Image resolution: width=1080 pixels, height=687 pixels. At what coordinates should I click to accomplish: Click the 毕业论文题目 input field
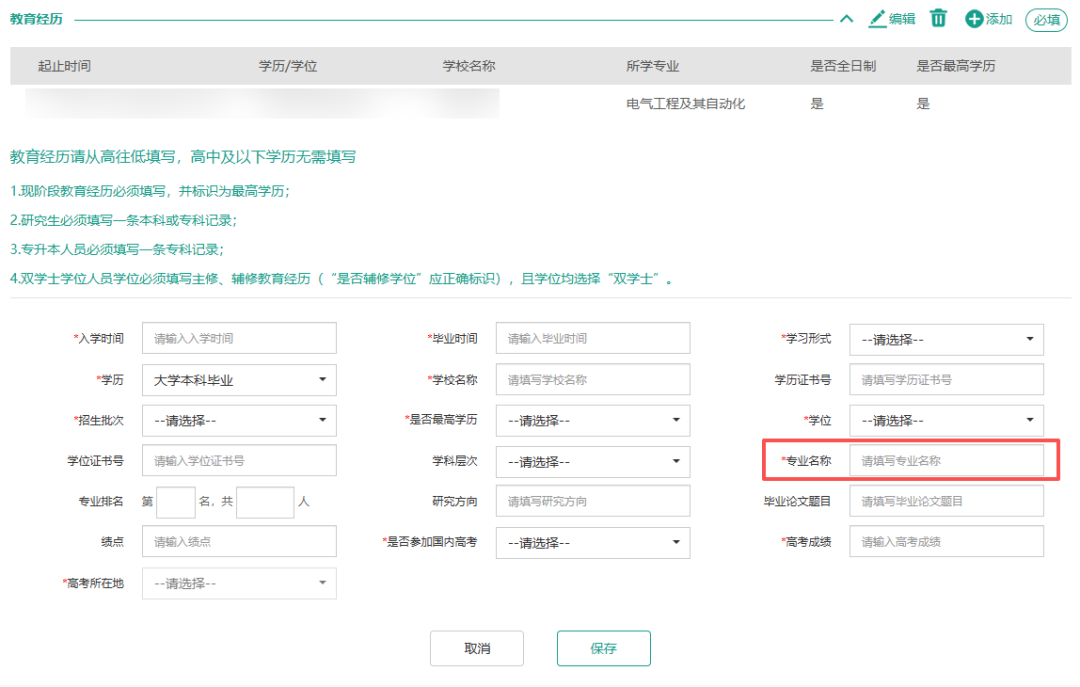946,501
